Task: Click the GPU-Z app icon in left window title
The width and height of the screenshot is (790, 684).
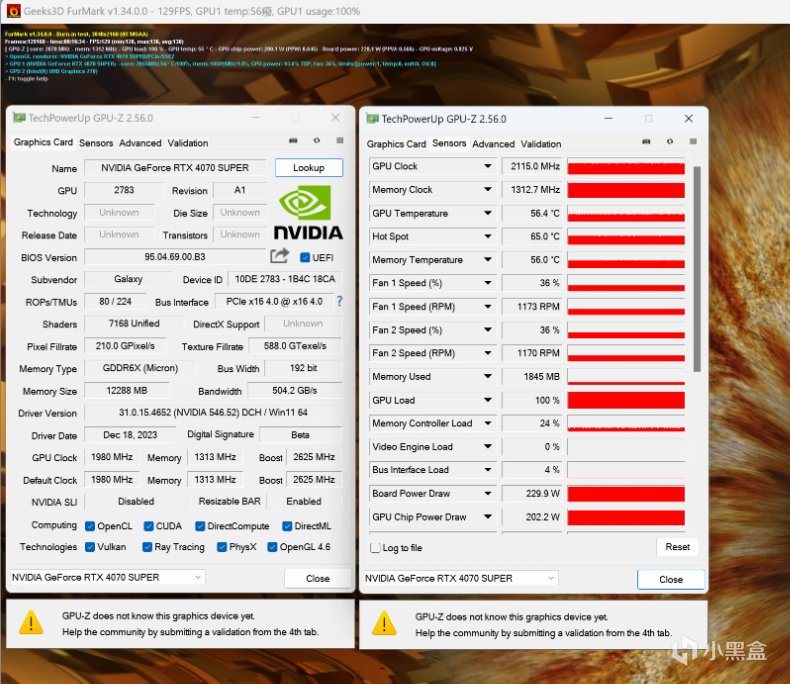Action: pos(19,118)
